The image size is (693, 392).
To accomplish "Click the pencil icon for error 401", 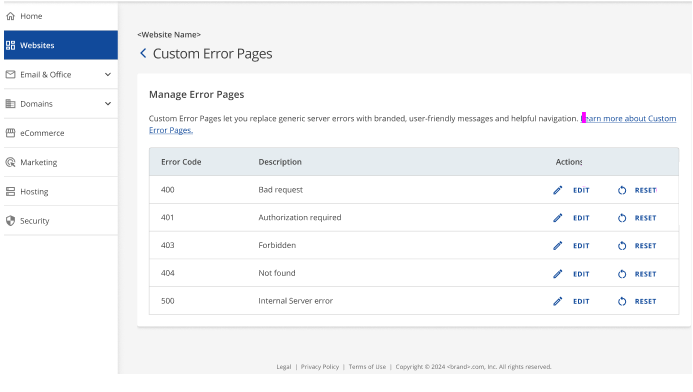I will pos(558,218).
